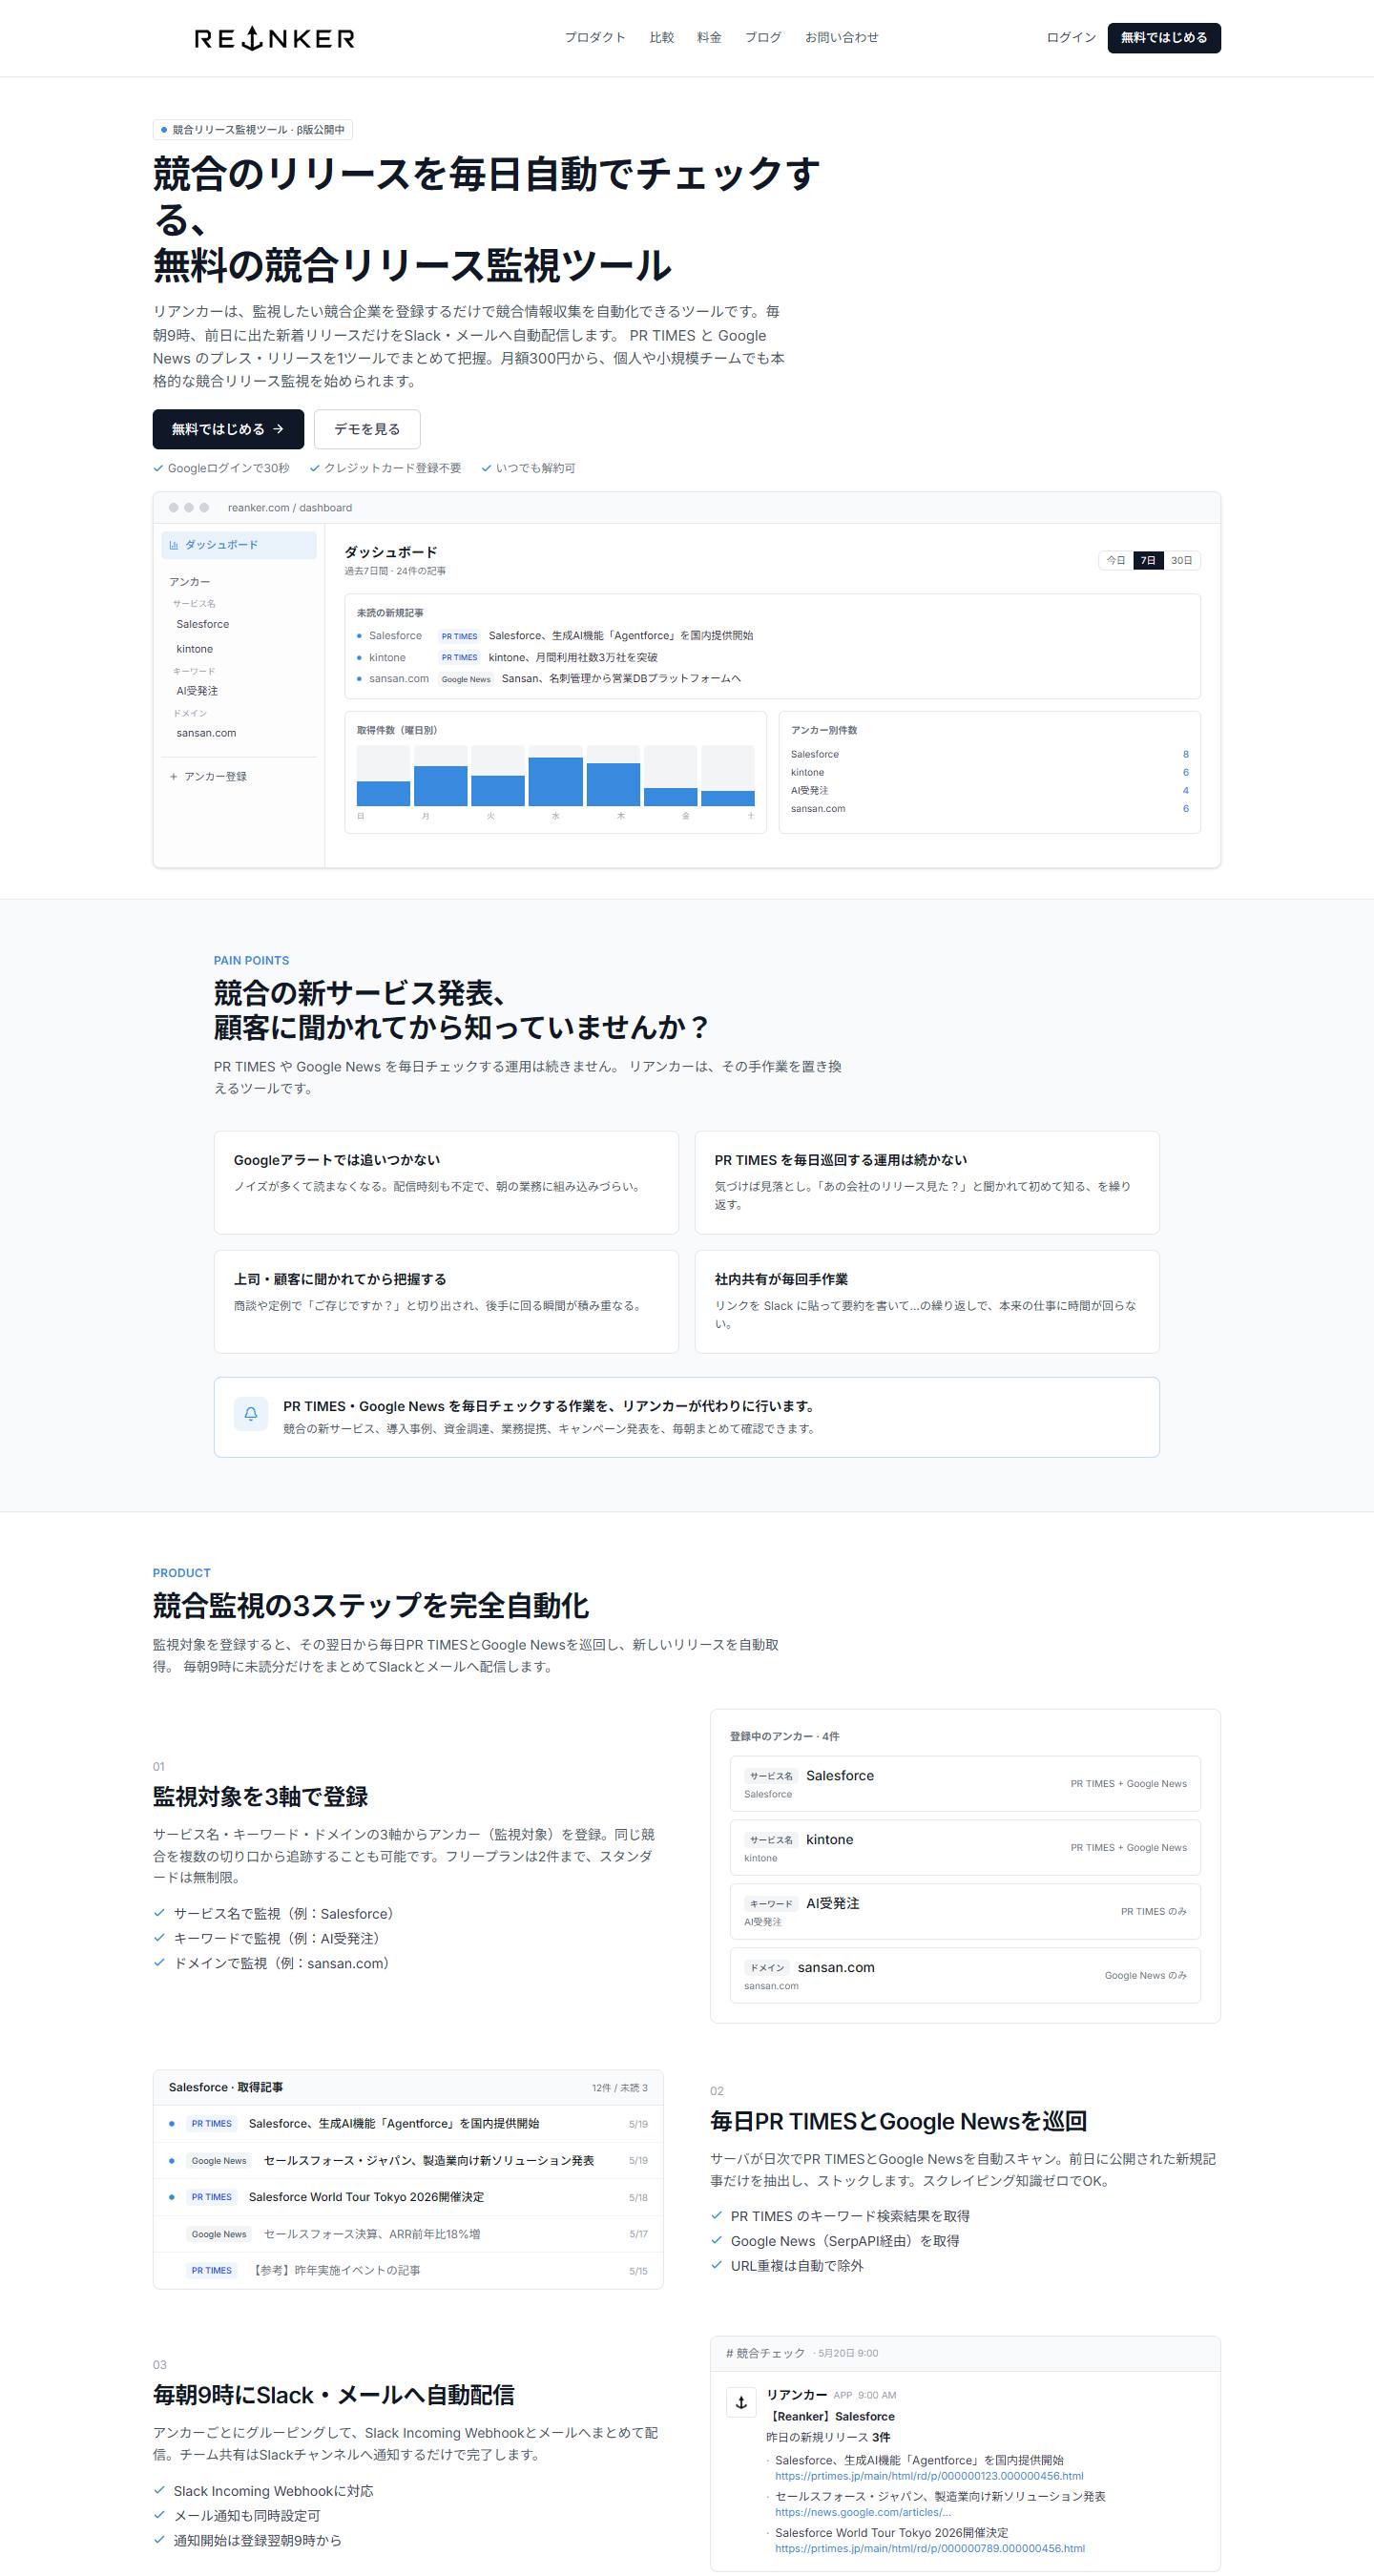Viewport: 1374px width, 2576px height.
Task: Click checkmark beside メール通知も同時設定可
Action: [159, 2516]
